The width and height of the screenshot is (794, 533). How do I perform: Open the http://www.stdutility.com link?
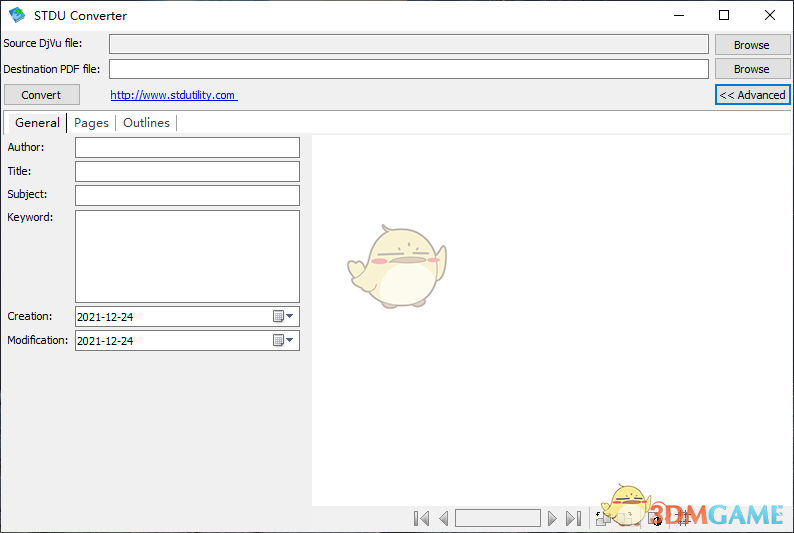(x=173, y=95)
